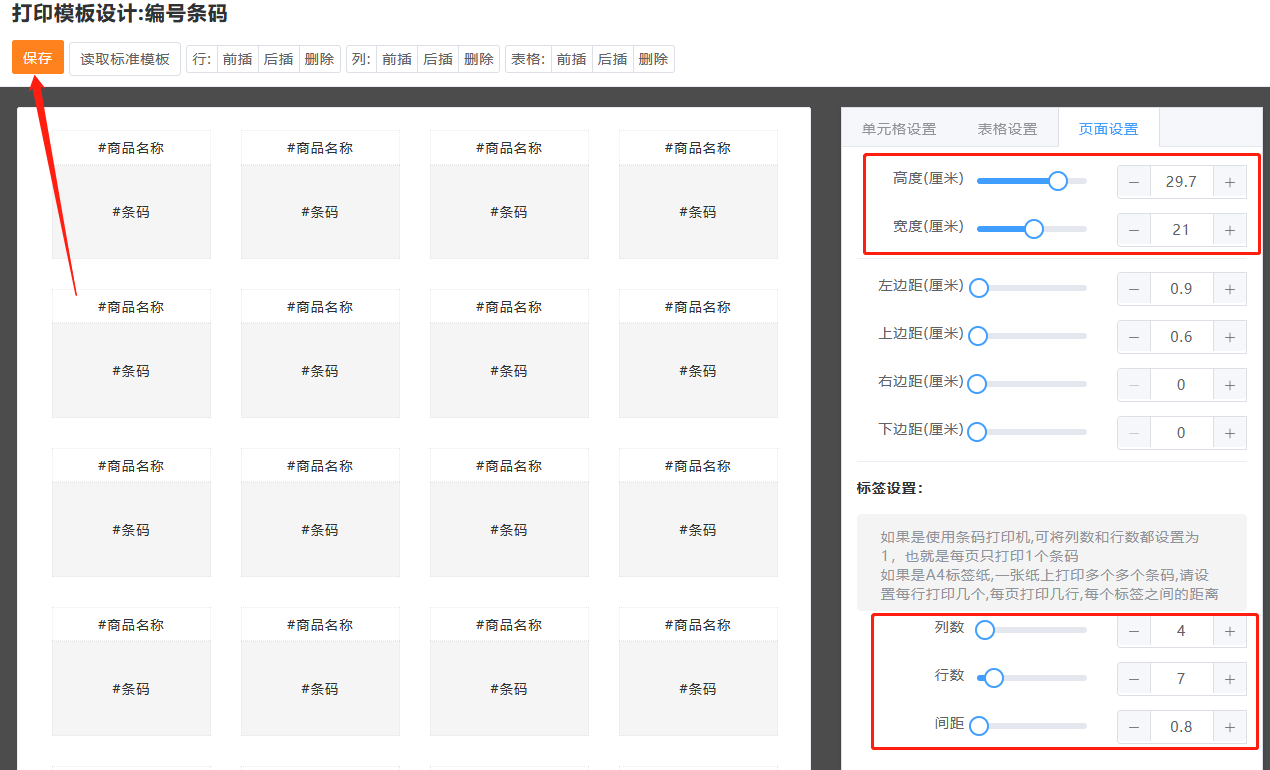1270x770 pixels.
Task: Insert row before using 行 前插
Action: point(237,59)
